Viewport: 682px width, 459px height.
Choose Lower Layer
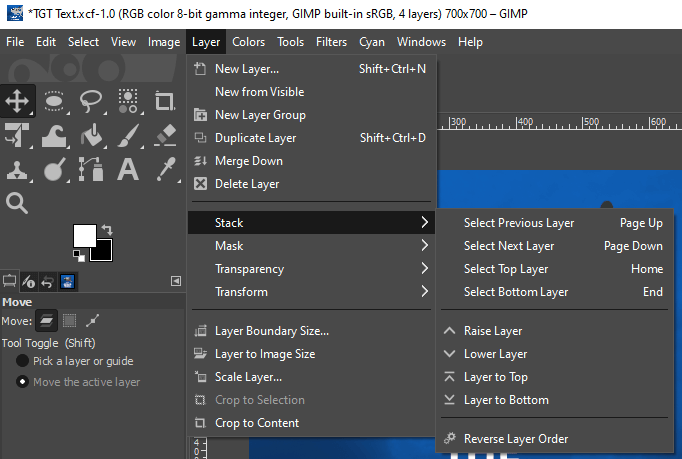pos(555,354)
